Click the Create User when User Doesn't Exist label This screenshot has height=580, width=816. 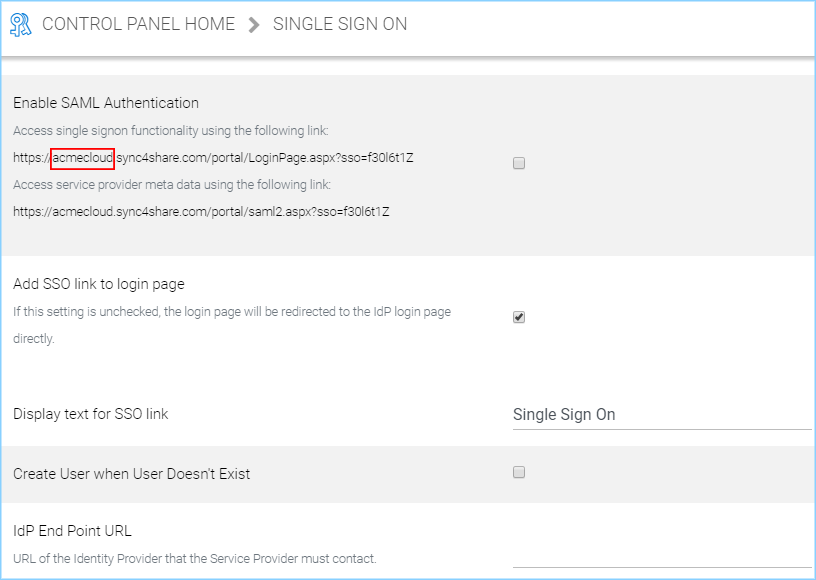tap(132, 474)
